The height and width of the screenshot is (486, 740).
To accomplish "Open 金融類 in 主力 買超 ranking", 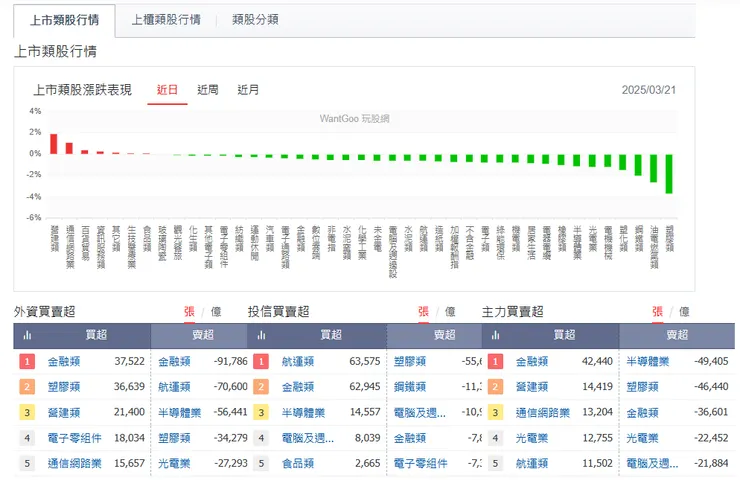I will coord(532,362).
